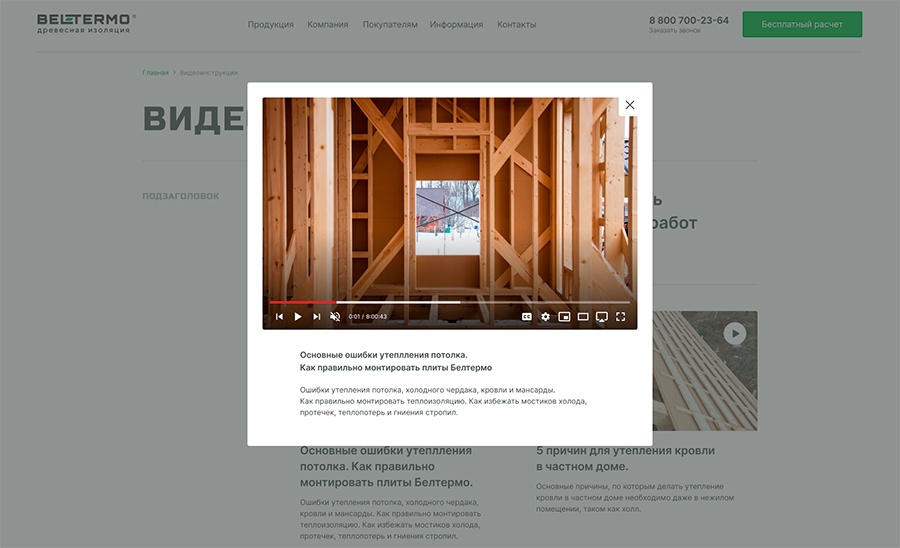Screen dimensions: 900x548
Task: Click the Заказать звонок link
Action: tap(674, 30)
